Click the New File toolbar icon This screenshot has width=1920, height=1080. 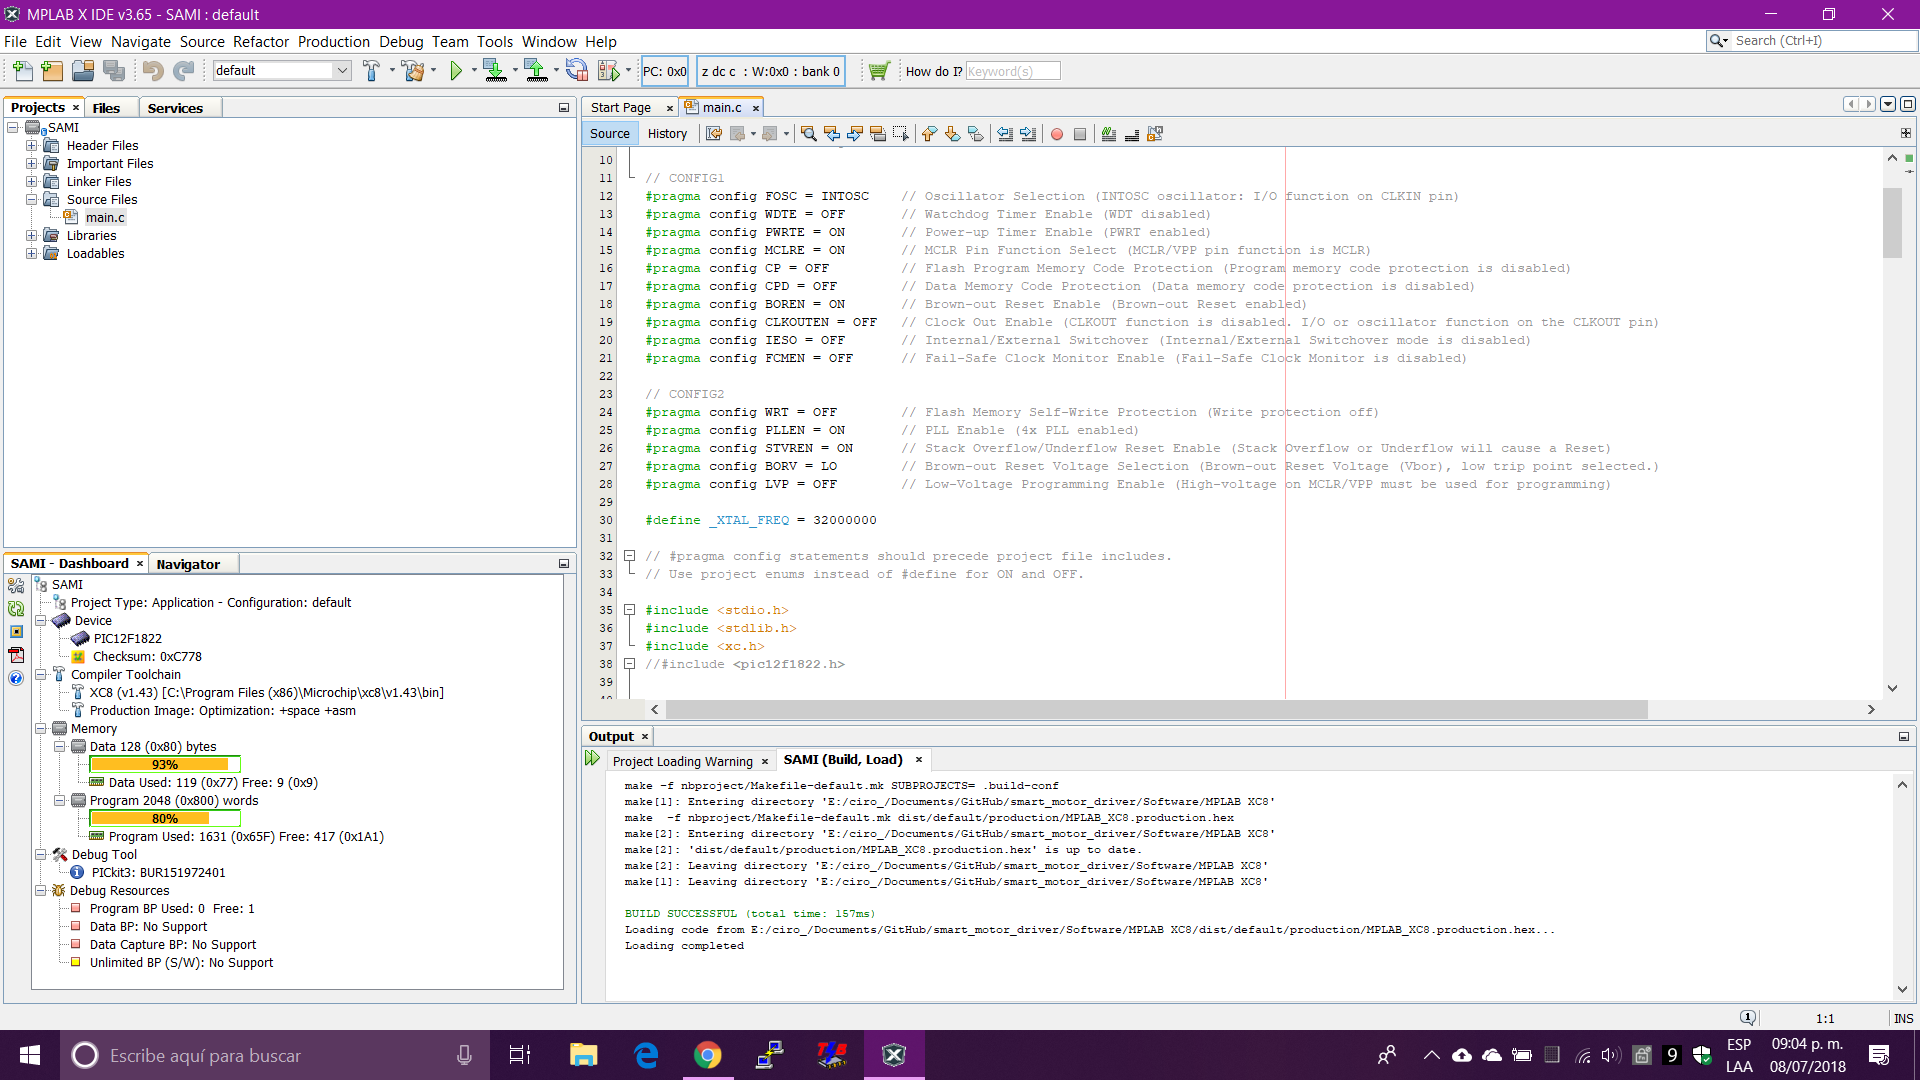(22, 71)
